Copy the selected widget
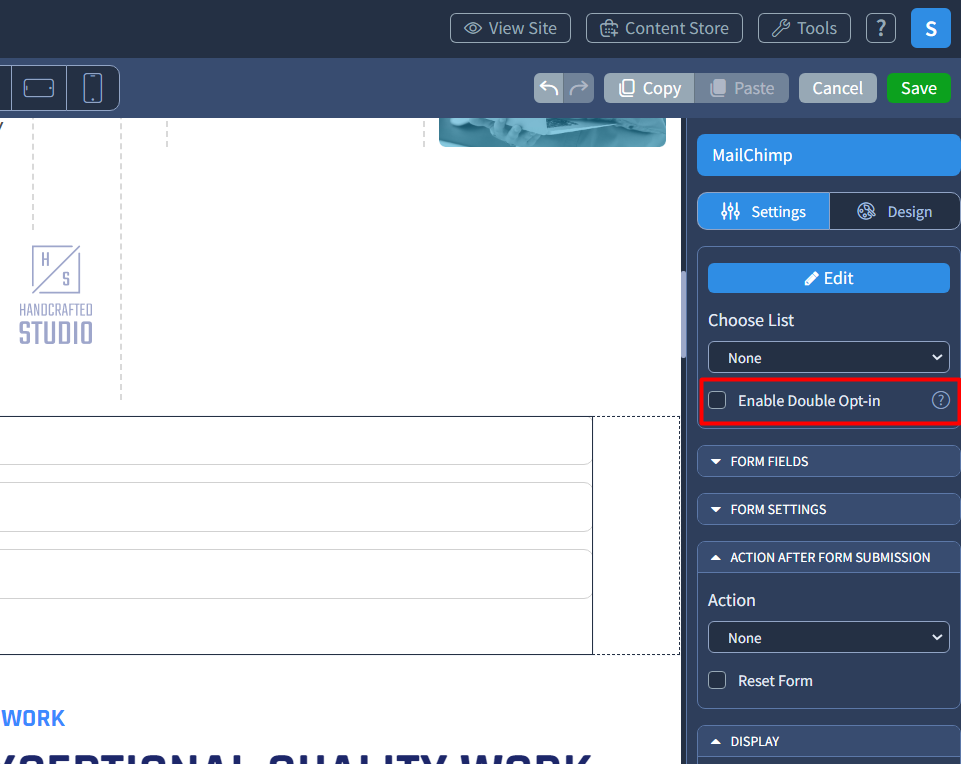 click(x=649, y=88)
